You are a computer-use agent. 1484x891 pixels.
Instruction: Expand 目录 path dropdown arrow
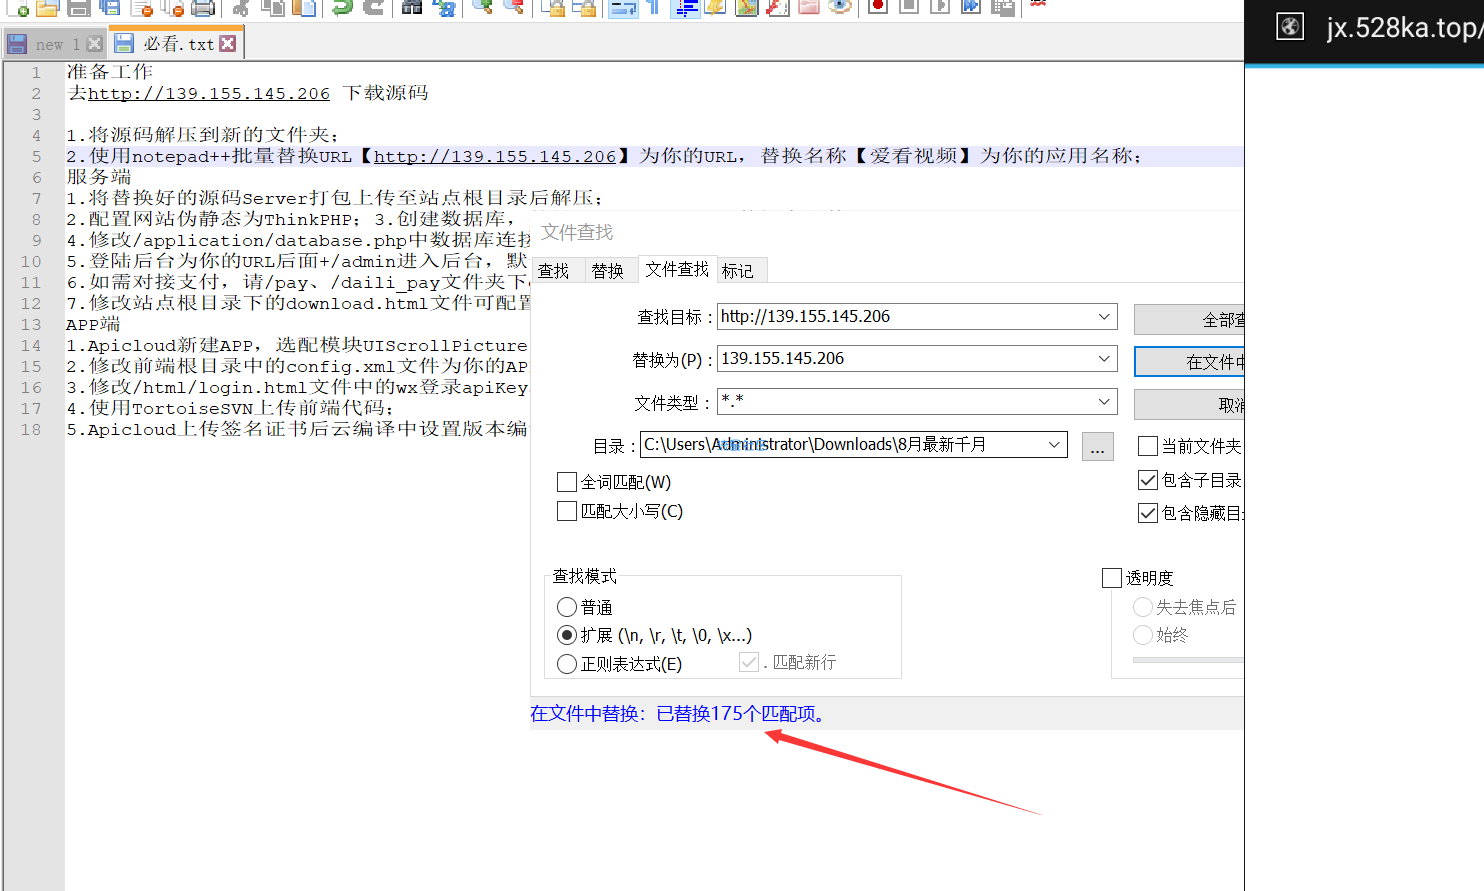pos(1054,445)
